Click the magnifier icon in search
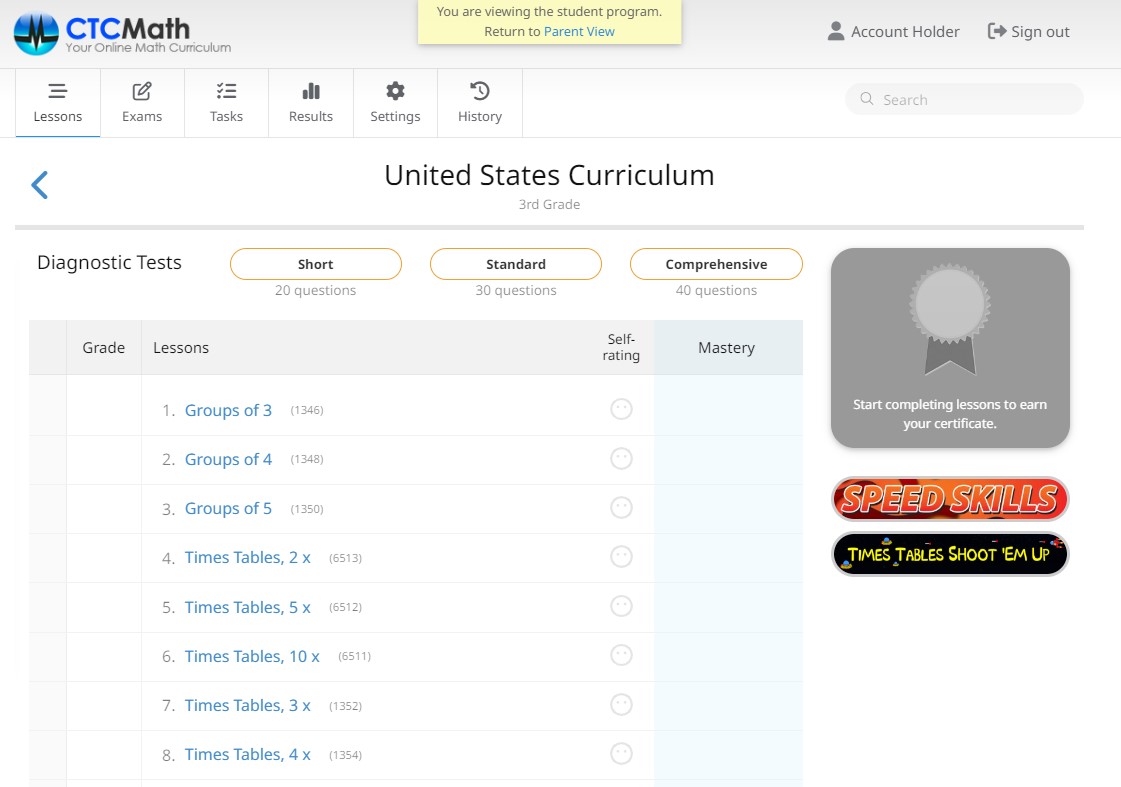The image size is (1121, 787). (866, 99)
